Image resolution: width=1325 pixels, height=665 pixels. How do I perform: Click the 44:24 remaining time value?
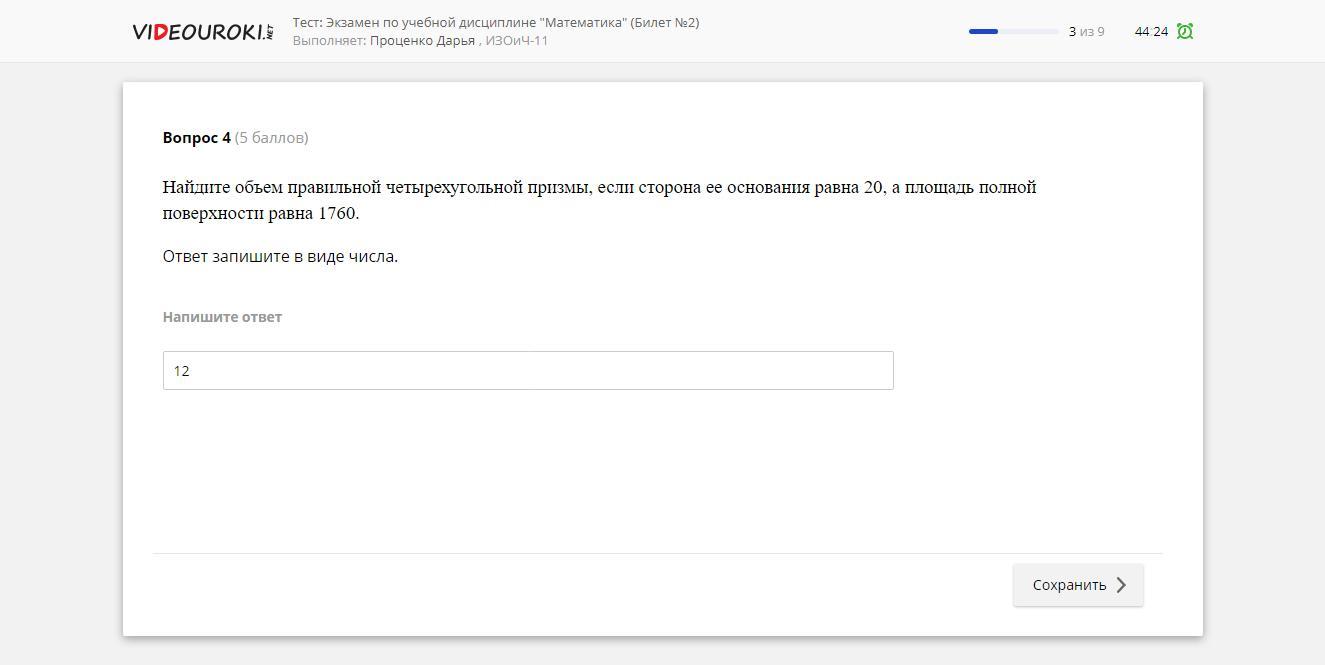1151,31
